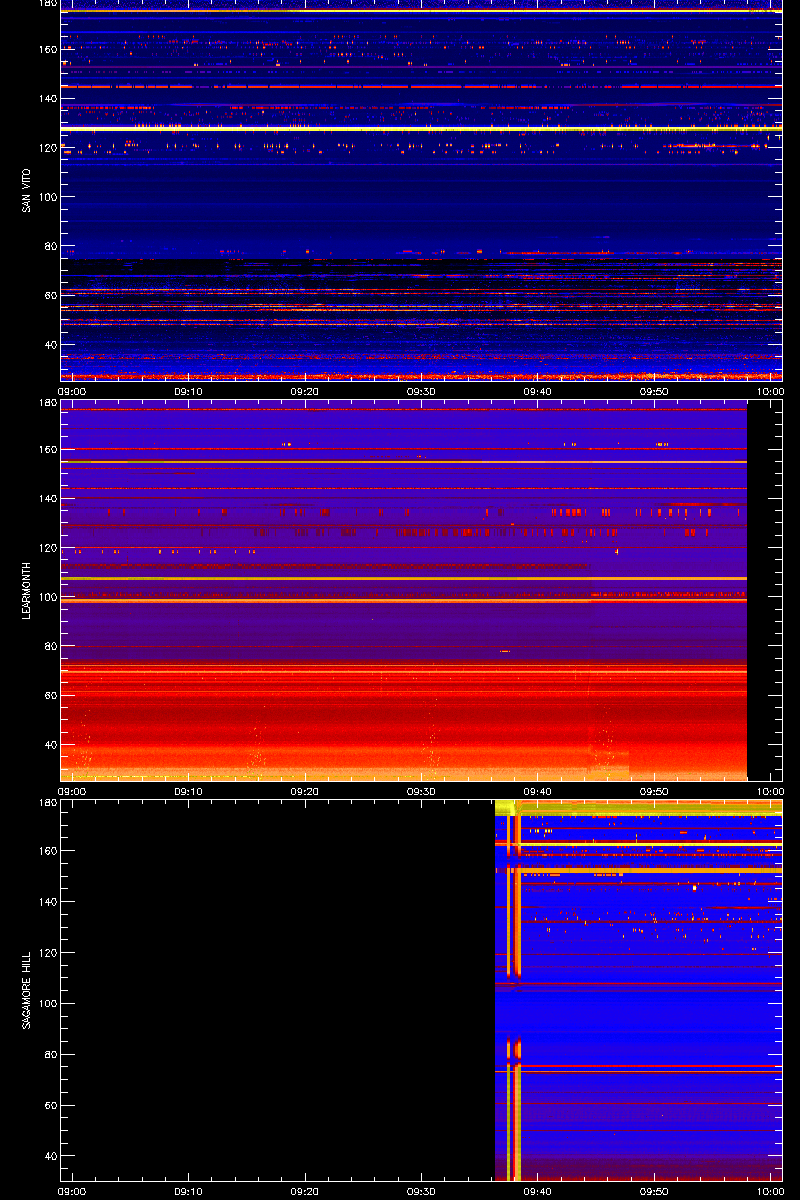Click the 80 frequency label for San Vito
This screenshot has width=800, height=1200.
[x=49, y=246]
